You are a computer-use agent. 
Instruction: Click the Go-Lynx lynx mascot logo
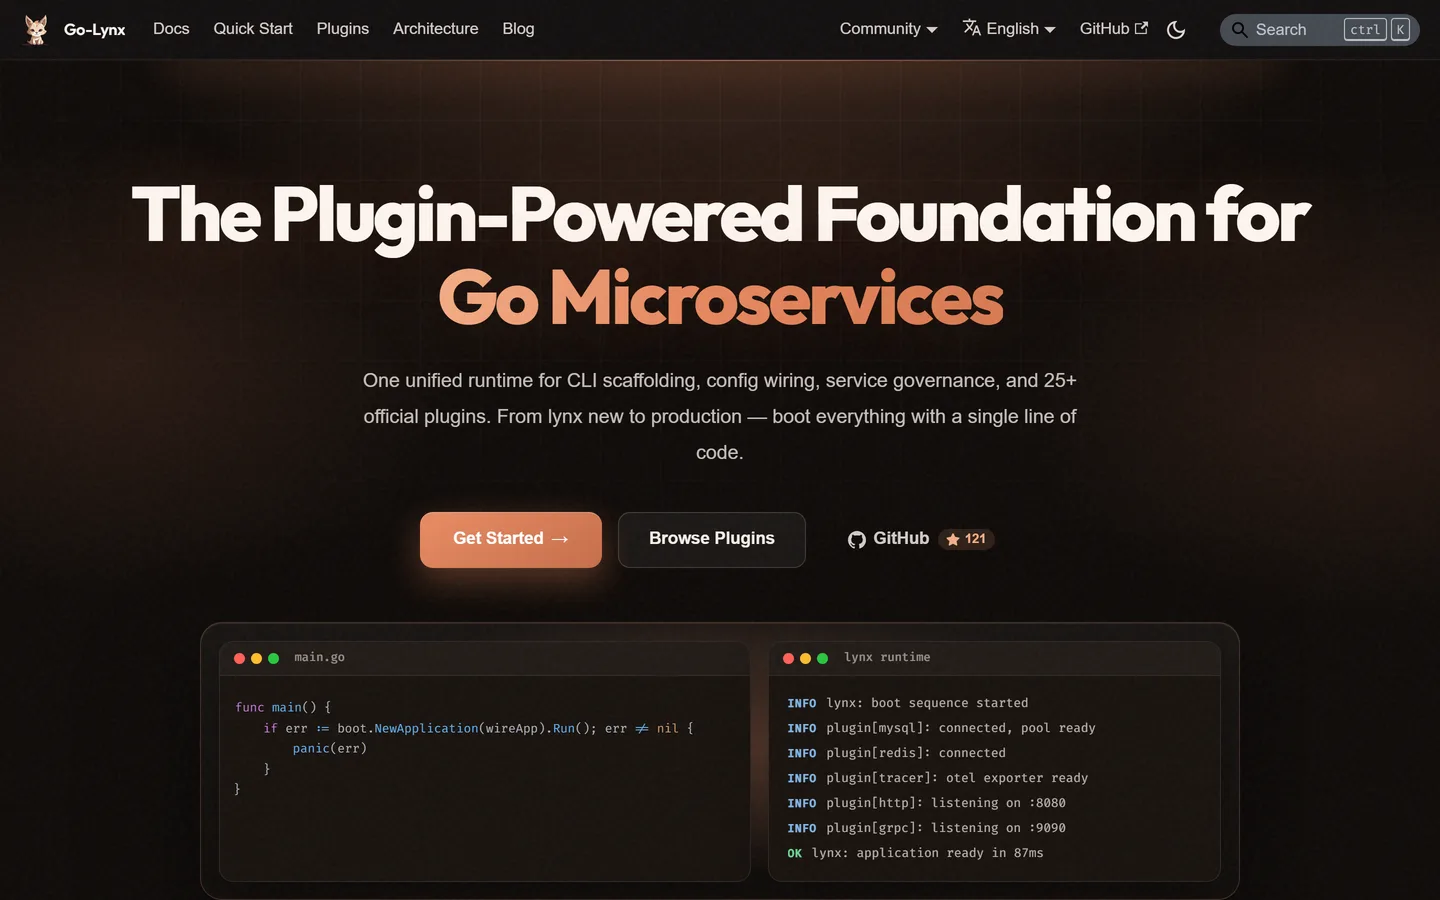click(x=36, y=29)
